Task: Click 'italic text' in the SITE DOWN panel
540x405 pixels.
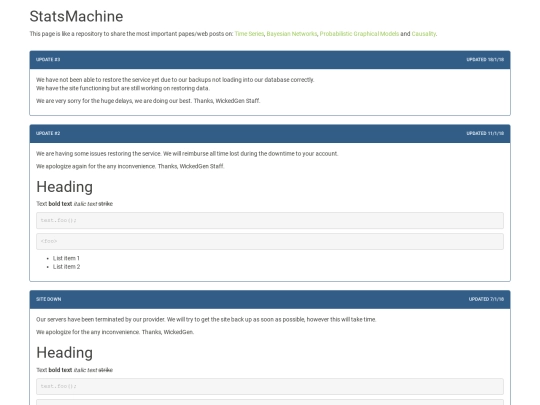Action: 85,370
